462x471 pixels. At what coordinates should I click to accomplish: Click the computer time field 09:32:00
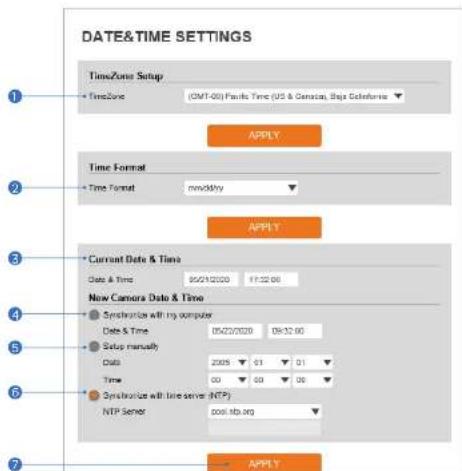point(295,331)
